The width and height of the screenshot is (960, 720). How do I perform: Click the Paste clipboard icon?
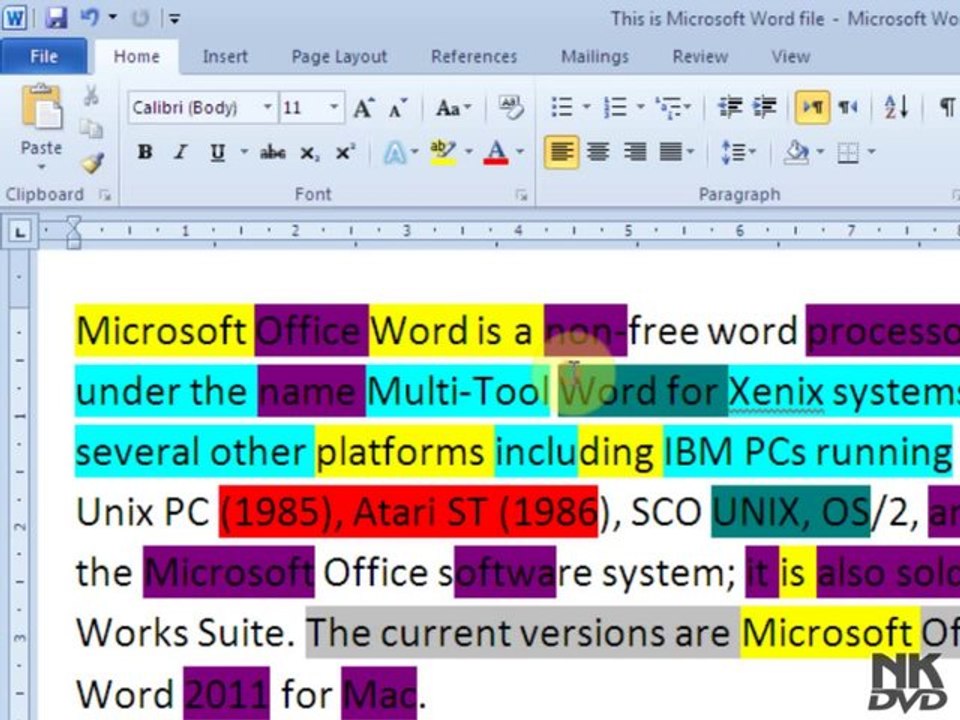tap(42, 108)
